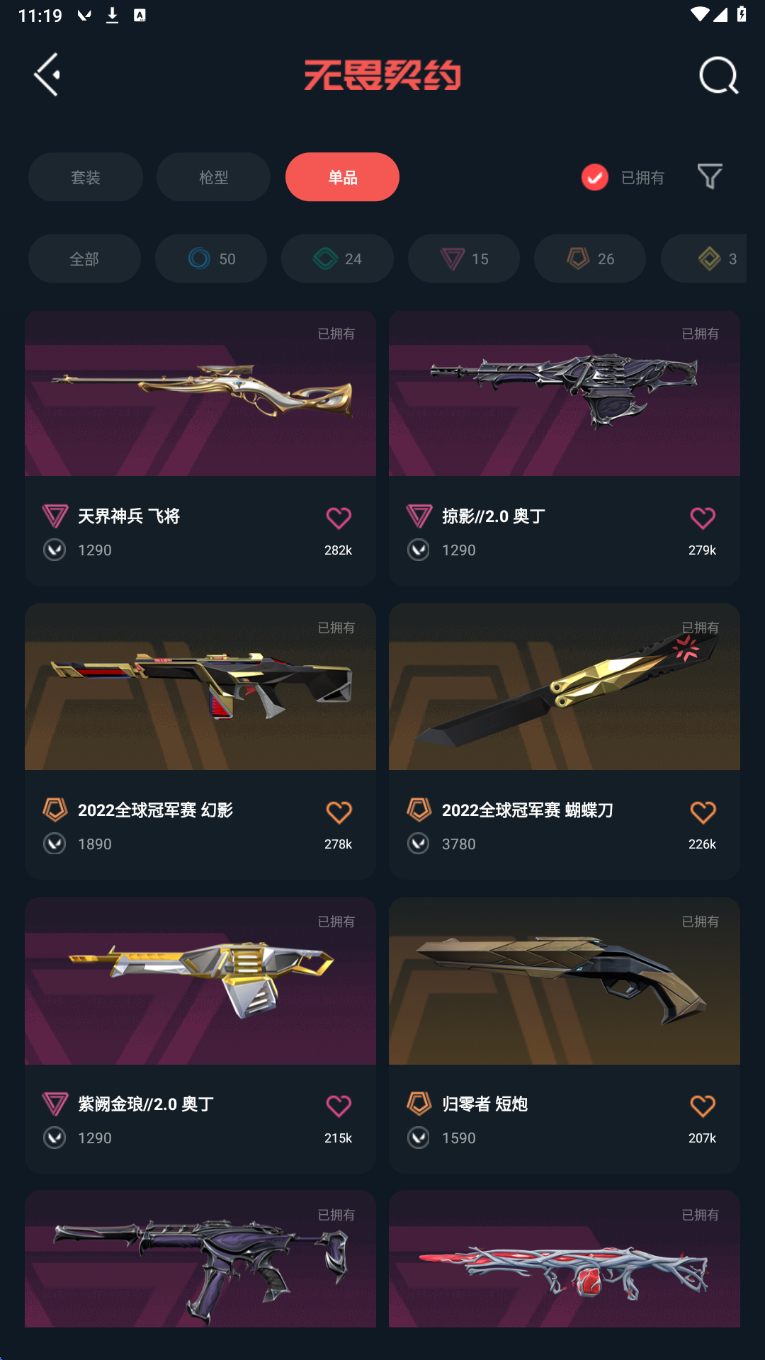Switch to the 套装 tab
Viewport: 765px width, 1360px height.
point(85,177)
